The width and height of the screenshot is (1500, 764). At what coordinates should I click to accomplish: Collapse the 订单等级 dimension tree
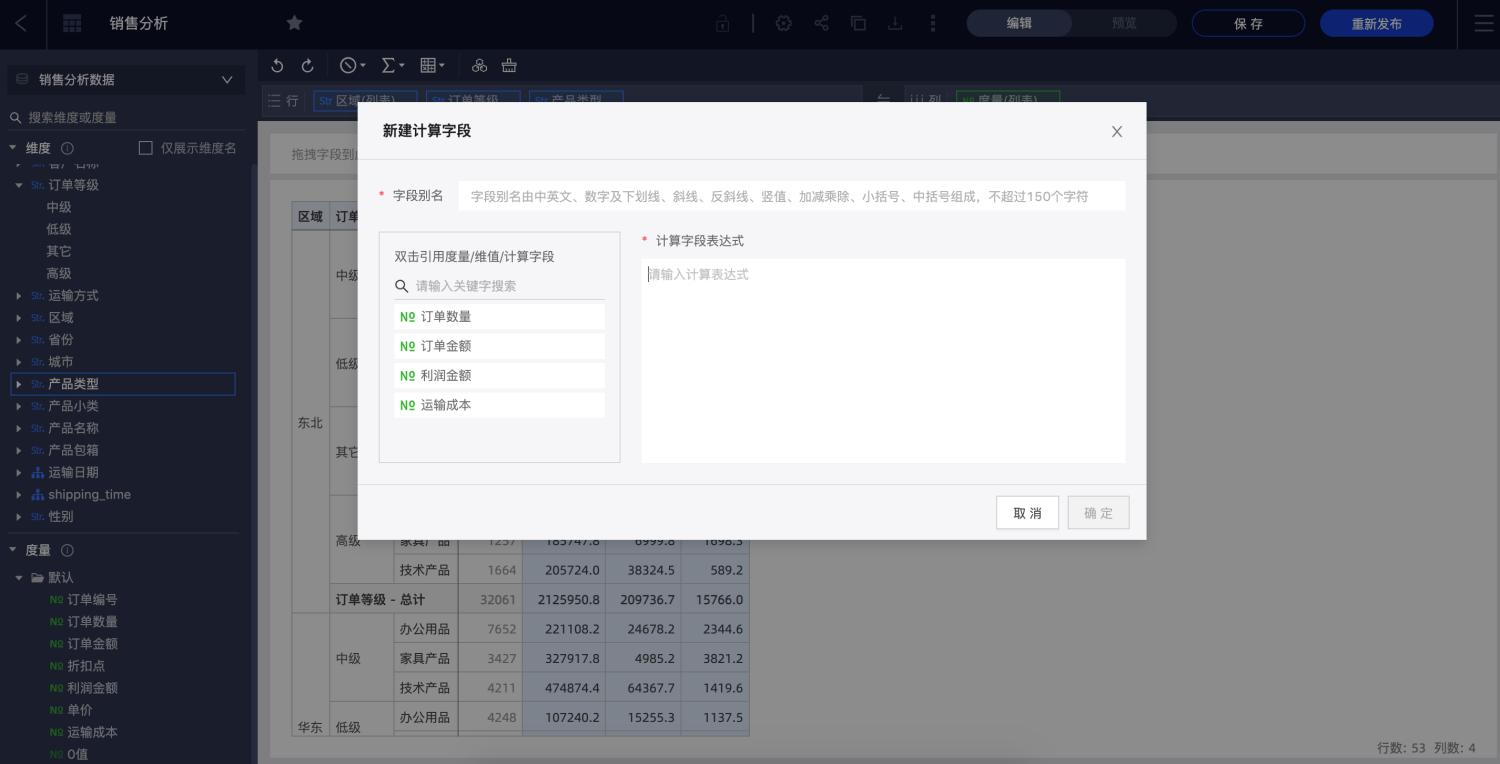click(18, 185)
